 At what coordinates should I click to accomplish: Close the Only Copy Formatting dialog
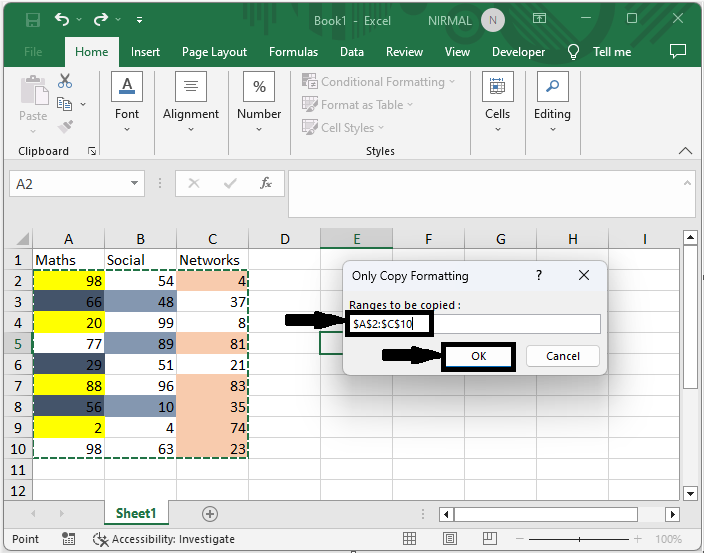[x=584, y=275]
